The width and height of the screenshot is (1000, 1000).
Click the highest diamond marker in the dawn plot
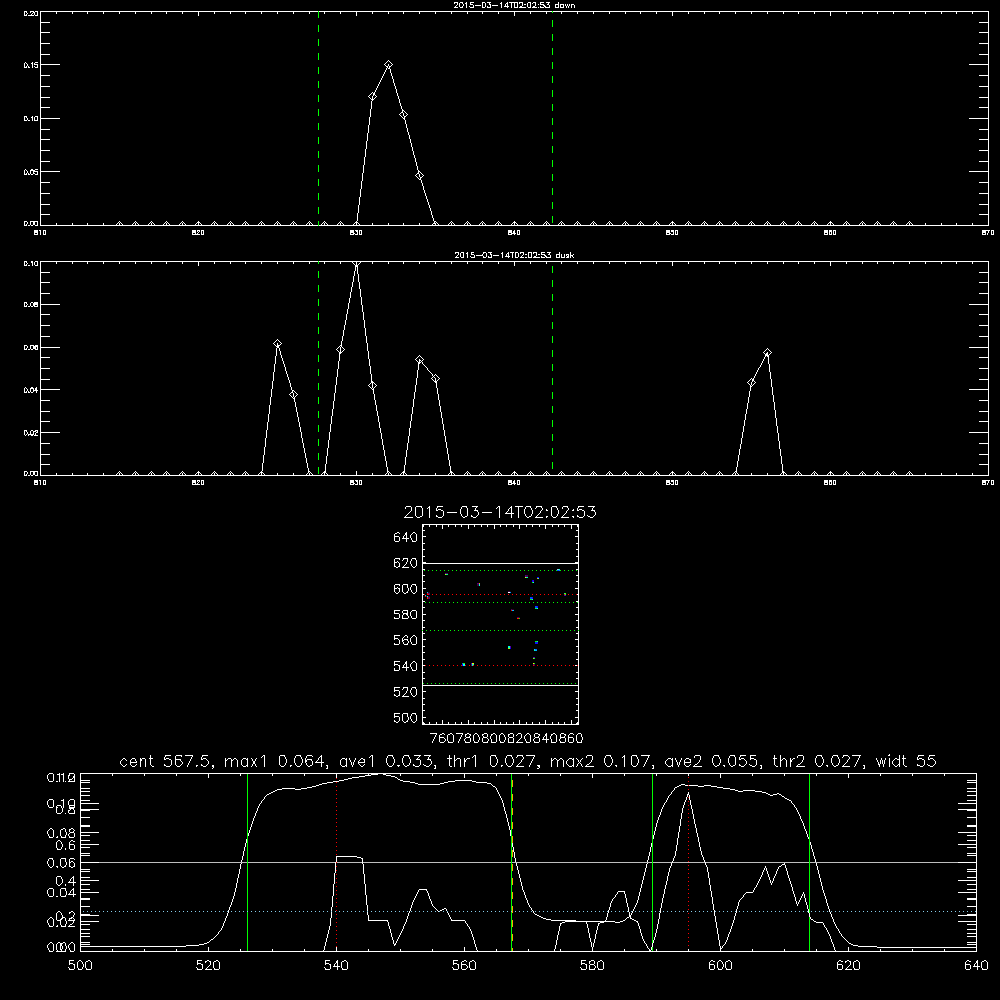388,64
